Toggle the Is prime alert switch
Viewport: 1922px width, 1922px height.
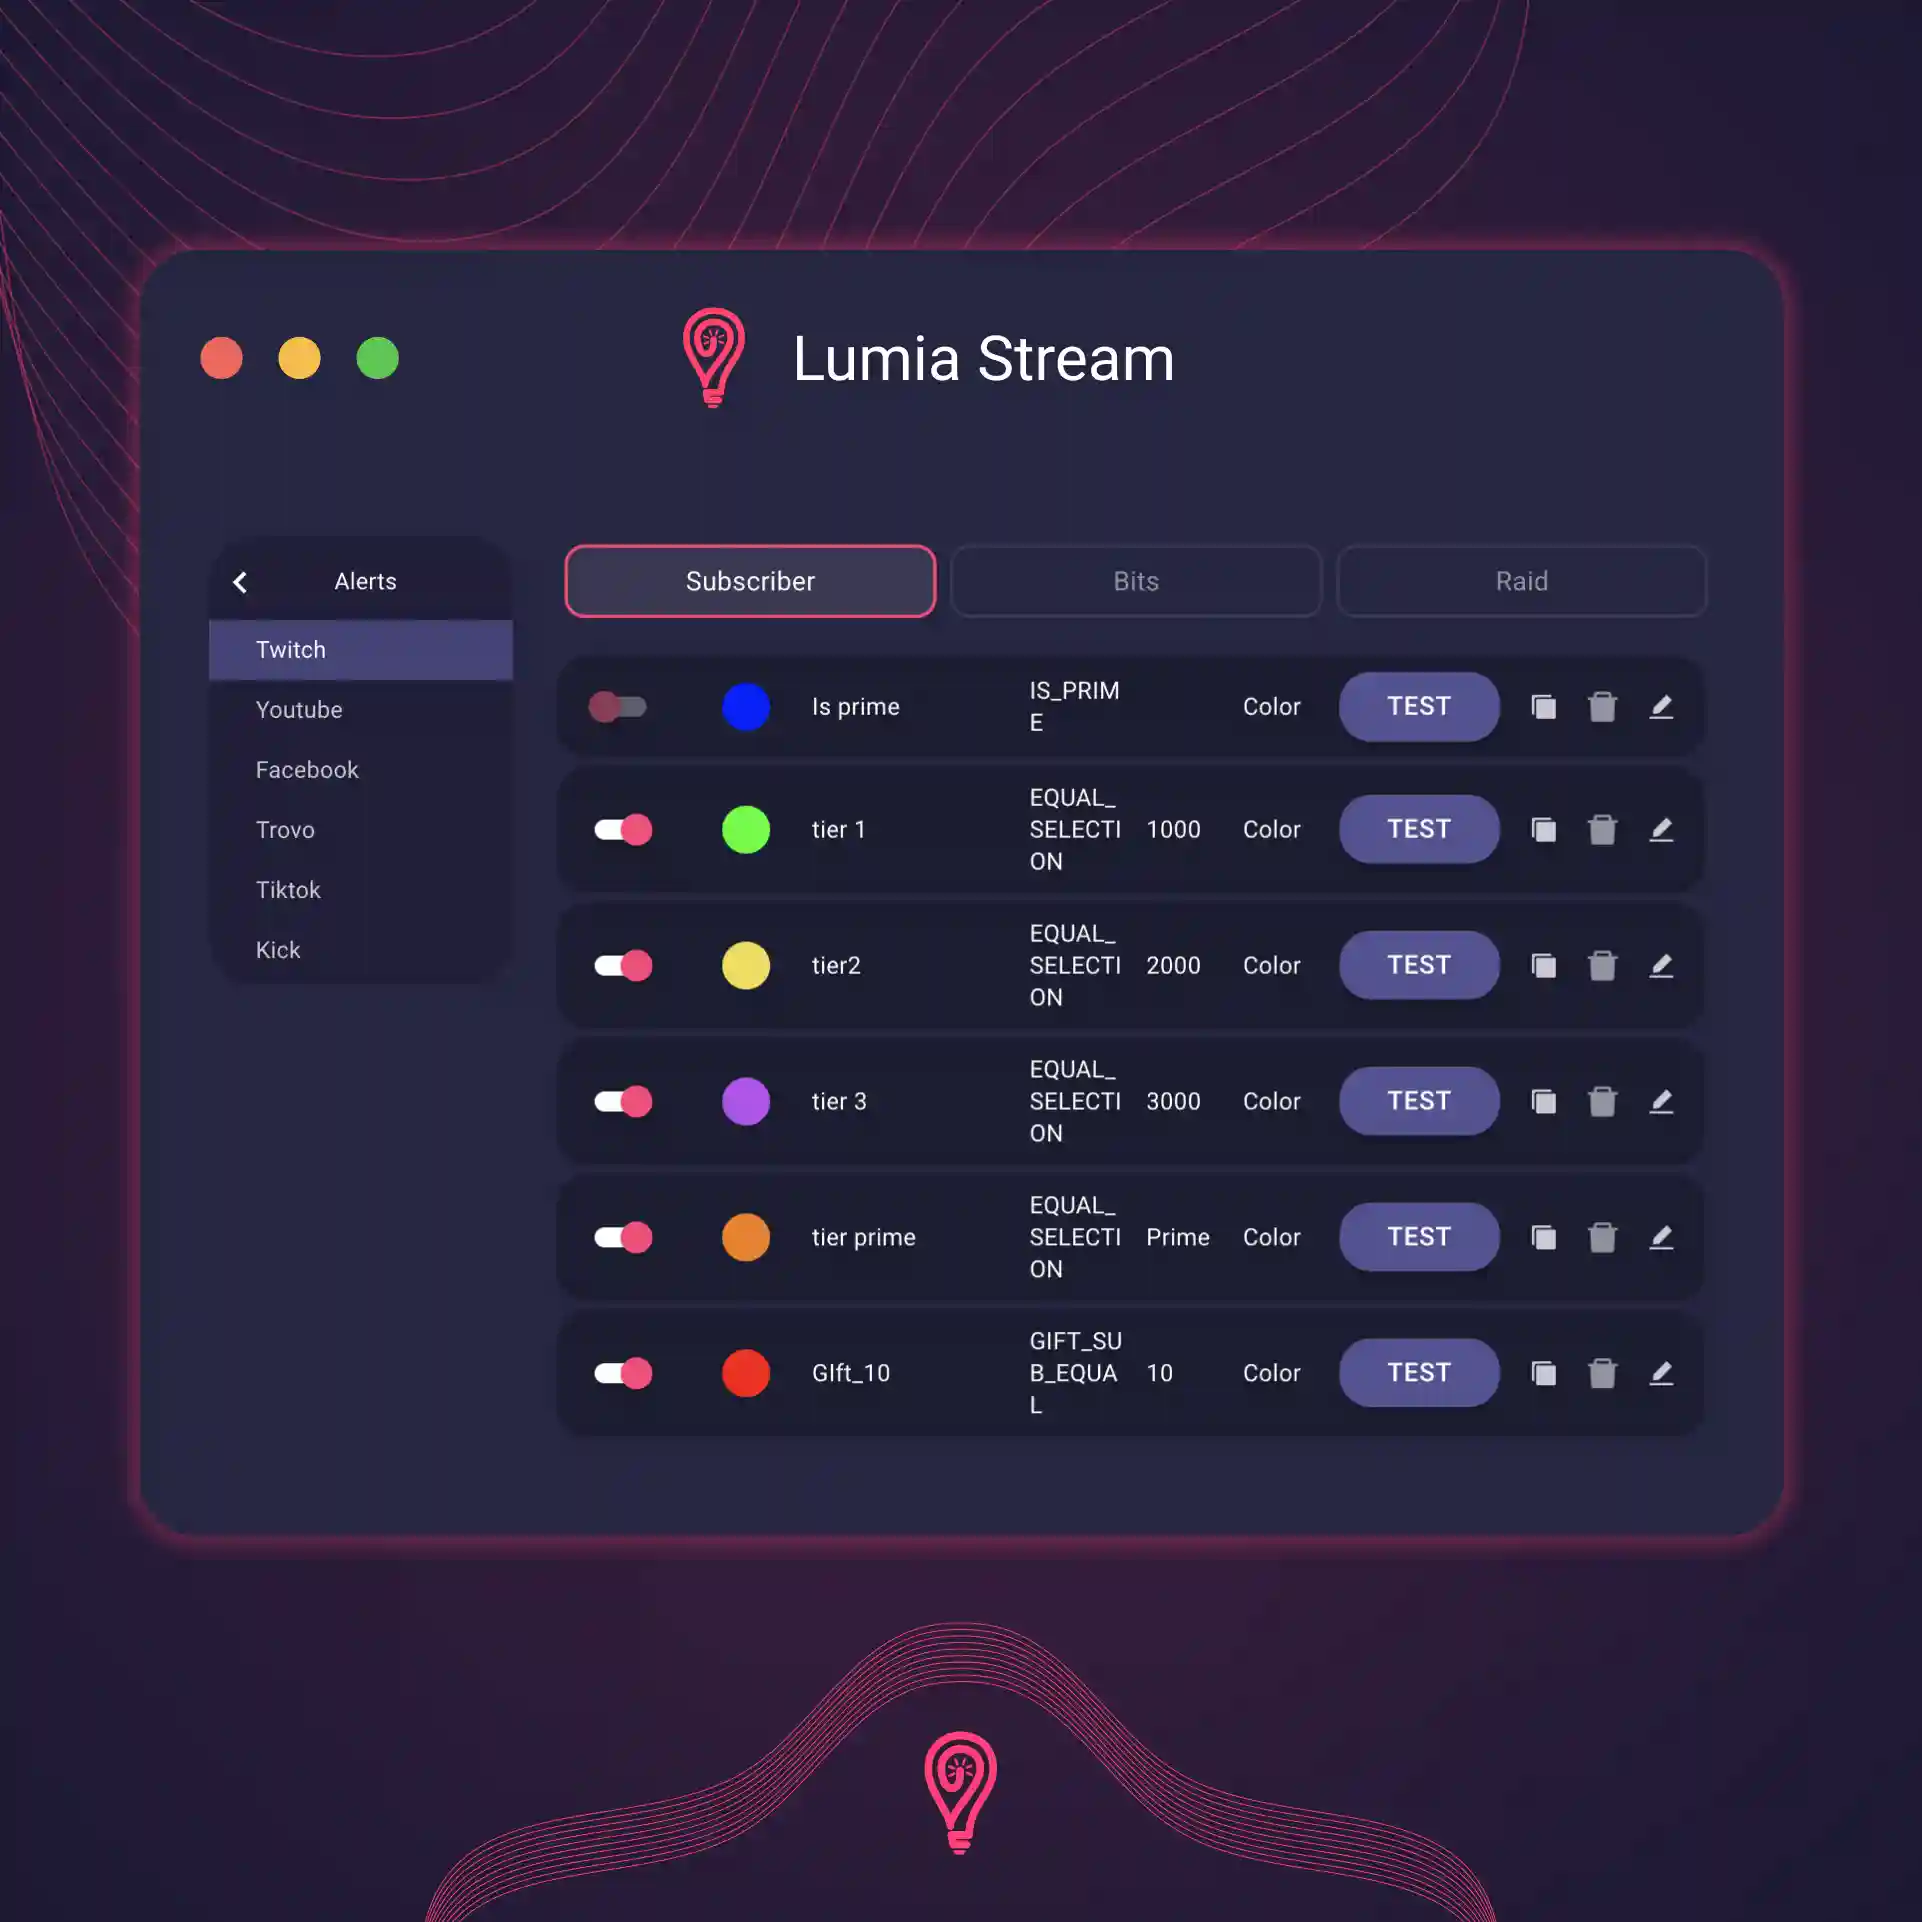(620, 706)
